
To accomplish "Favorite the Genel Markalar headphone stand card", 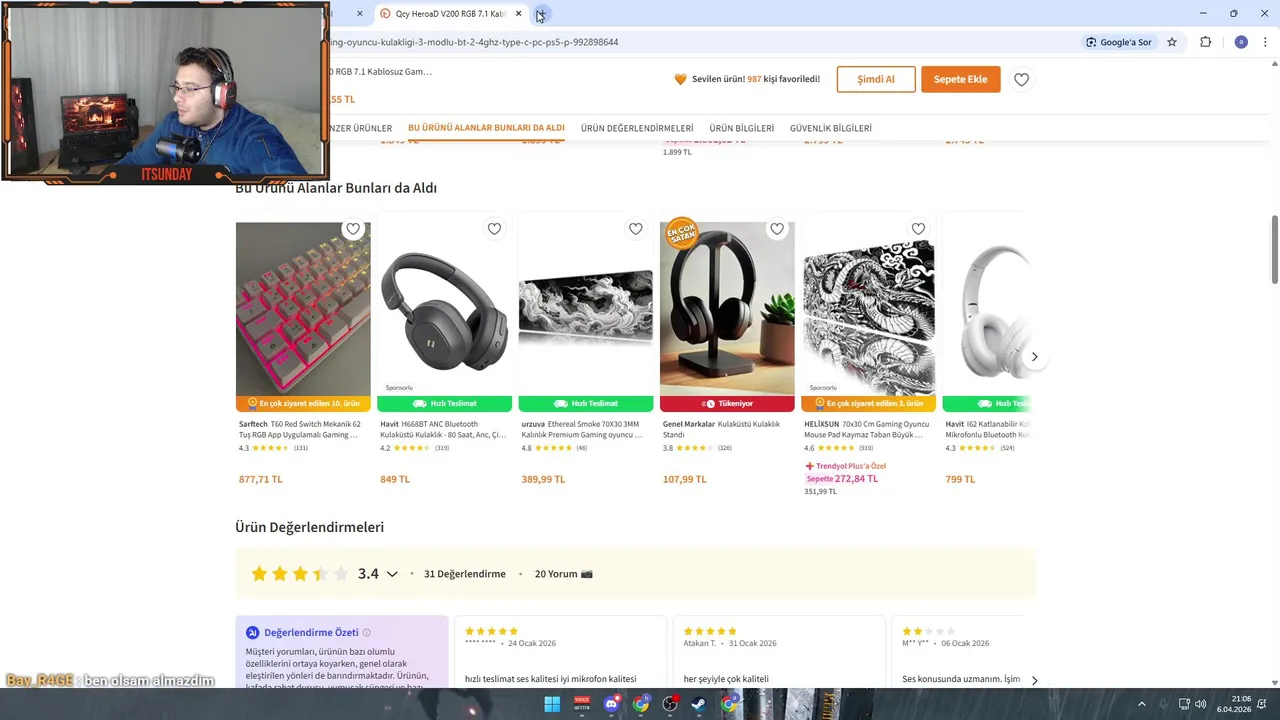I will [777, 229].
